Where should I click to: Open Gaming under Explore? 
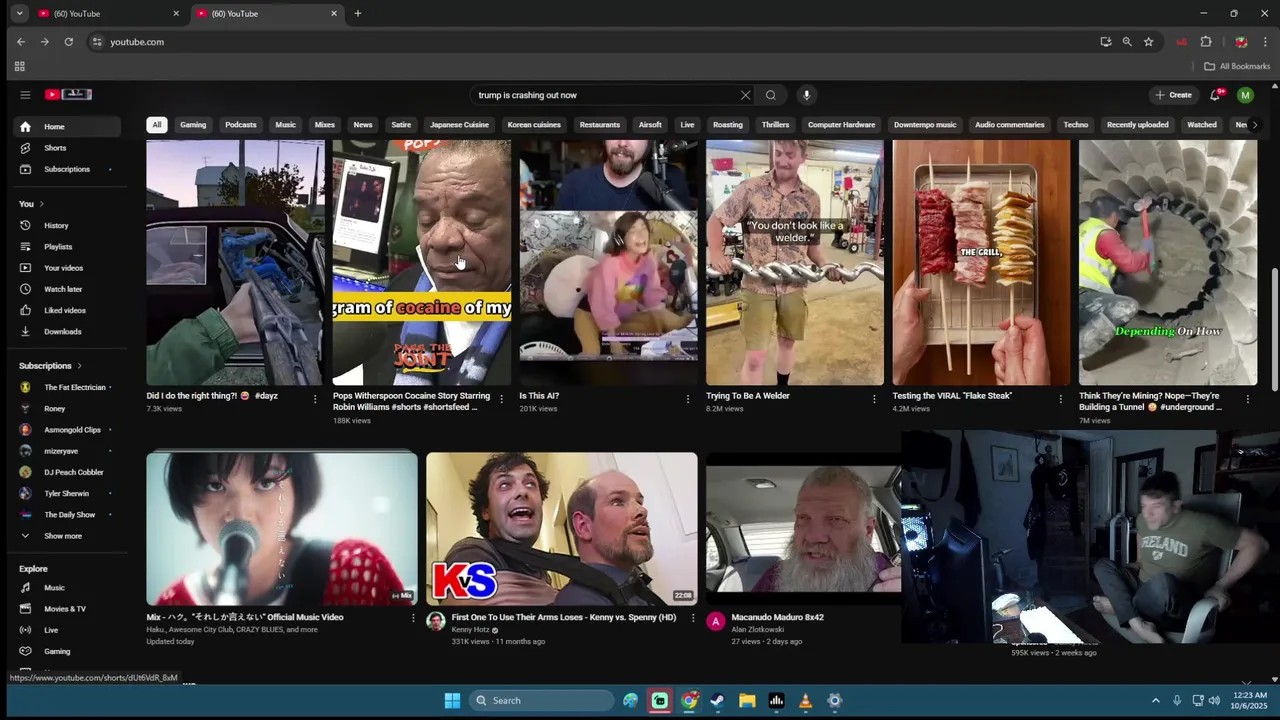tap(66, 651)
